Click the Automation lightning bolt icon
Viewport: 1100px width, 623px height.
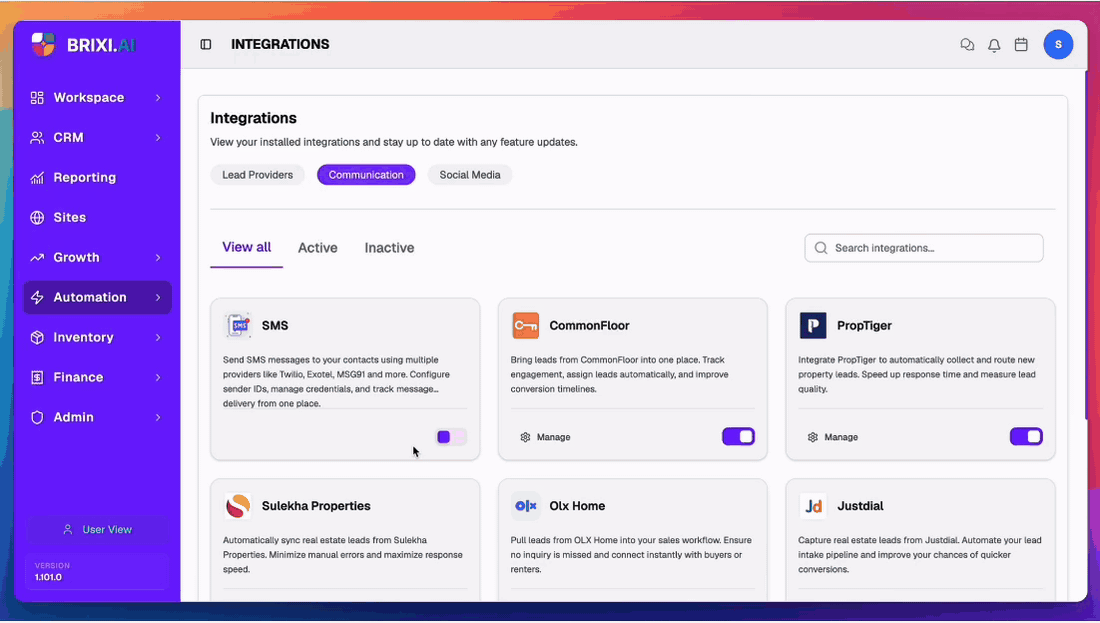coord(37,297)
